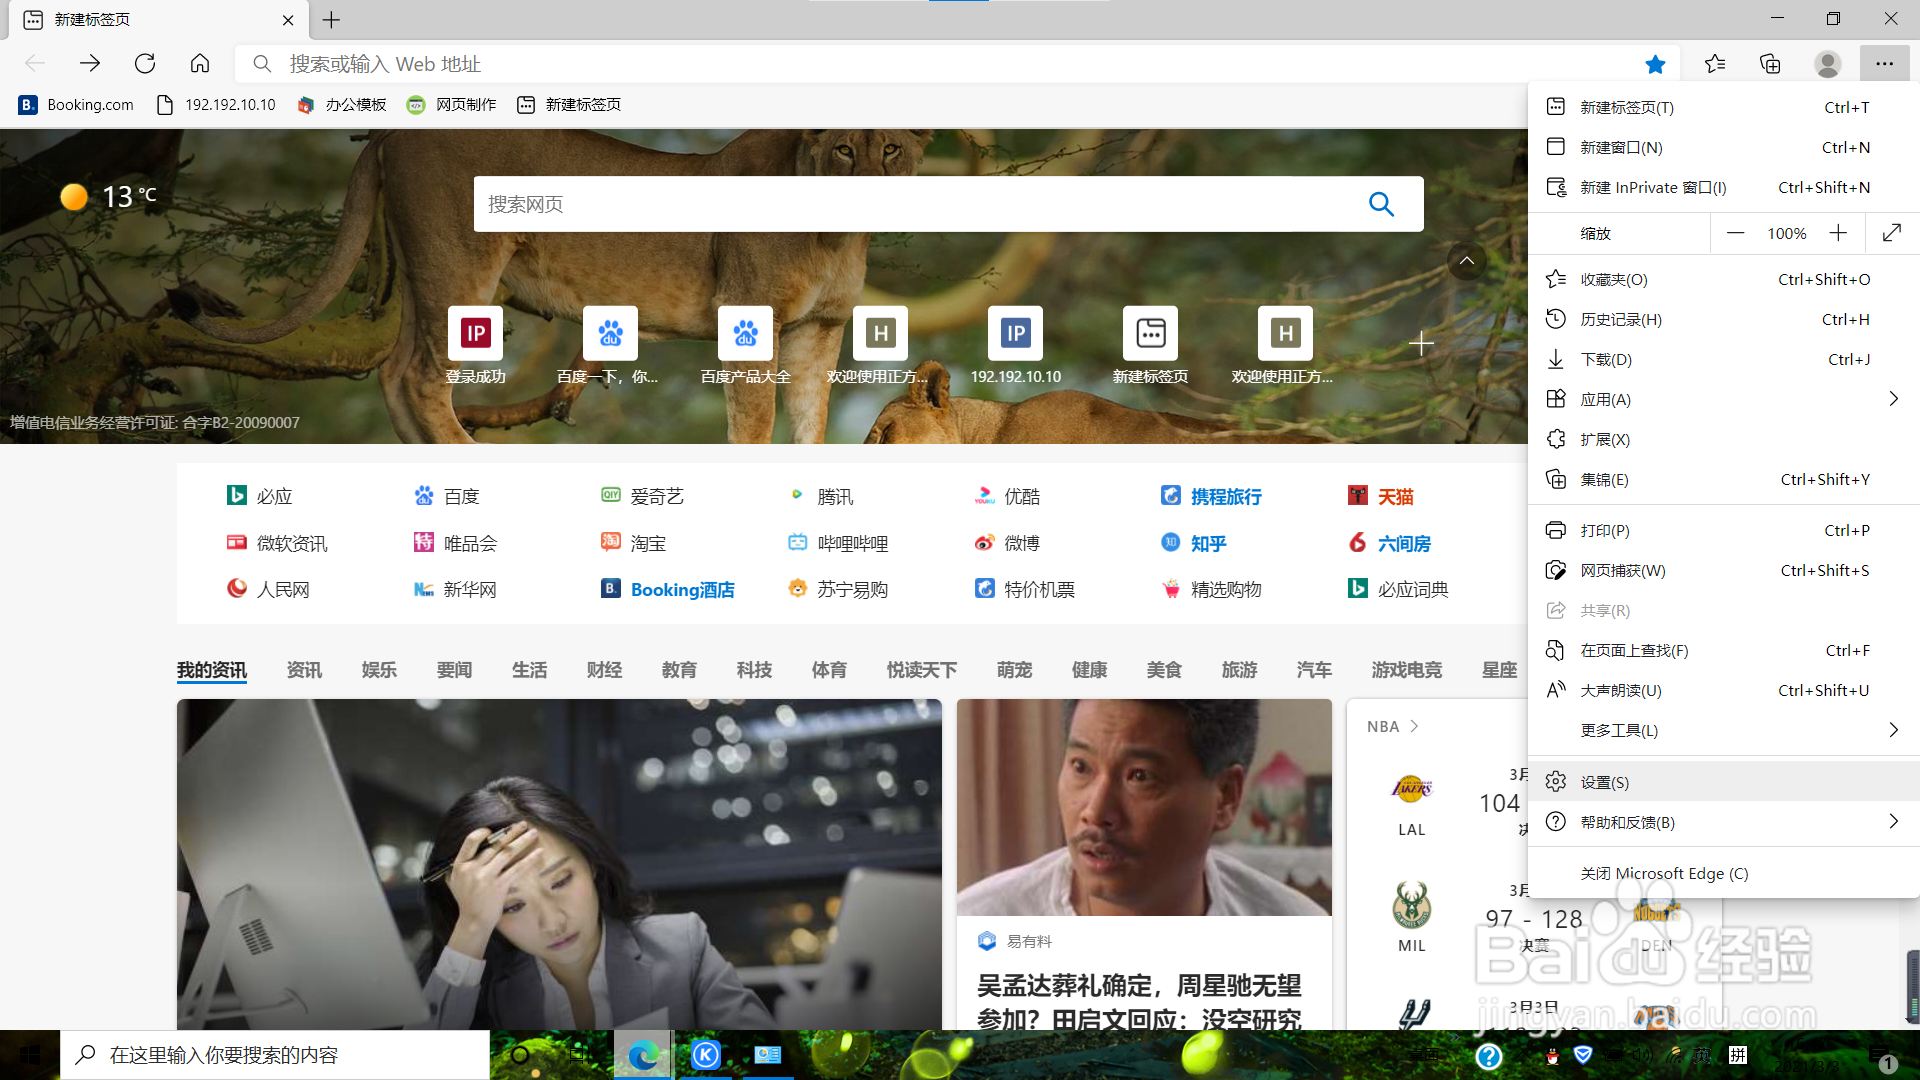Choose 打印(P) from the menu
This screenshot has width=1920, height=1080.
pos(1724,530)
